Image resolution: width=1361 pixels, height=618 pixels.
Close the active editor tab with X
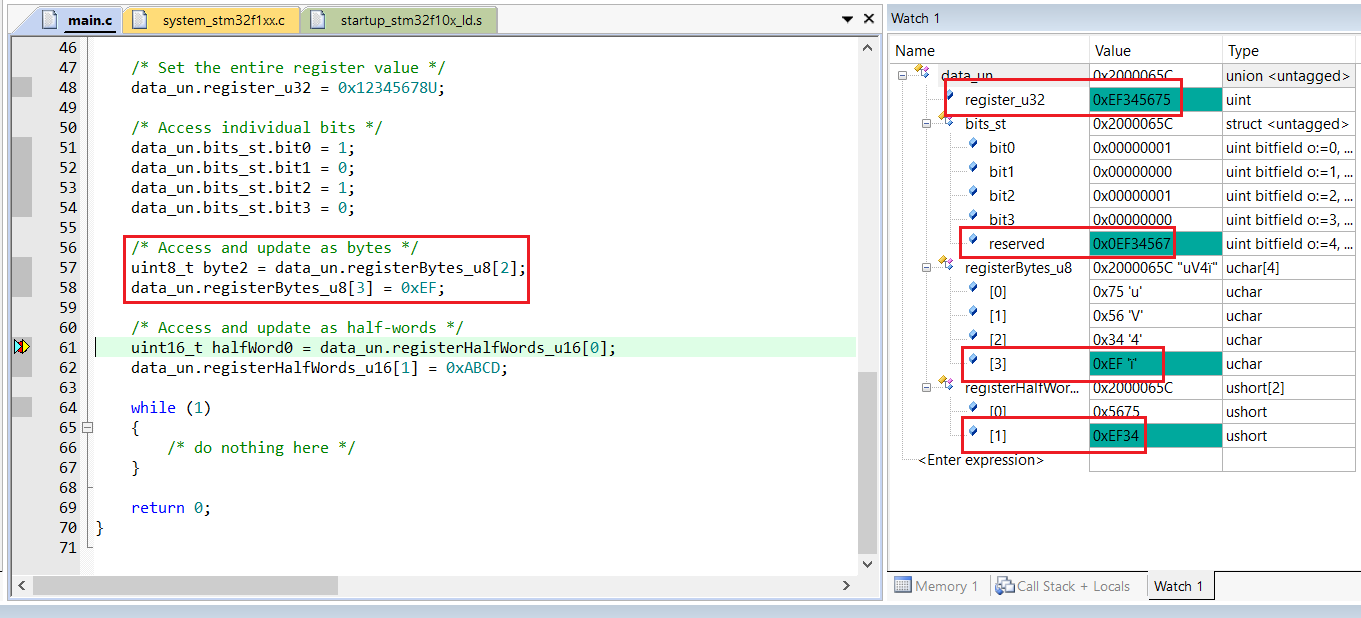click(869, 19)
